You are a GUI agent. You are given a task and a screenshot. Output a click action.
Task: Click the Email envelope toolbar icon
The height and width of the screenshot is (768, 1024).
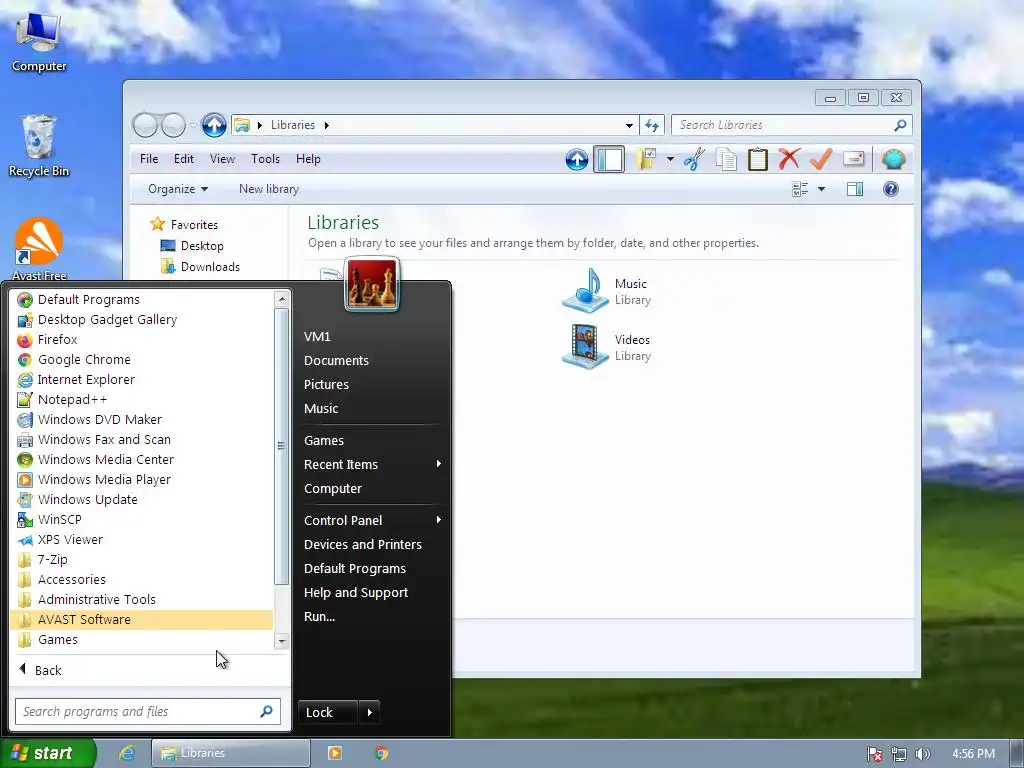[854, 159]
